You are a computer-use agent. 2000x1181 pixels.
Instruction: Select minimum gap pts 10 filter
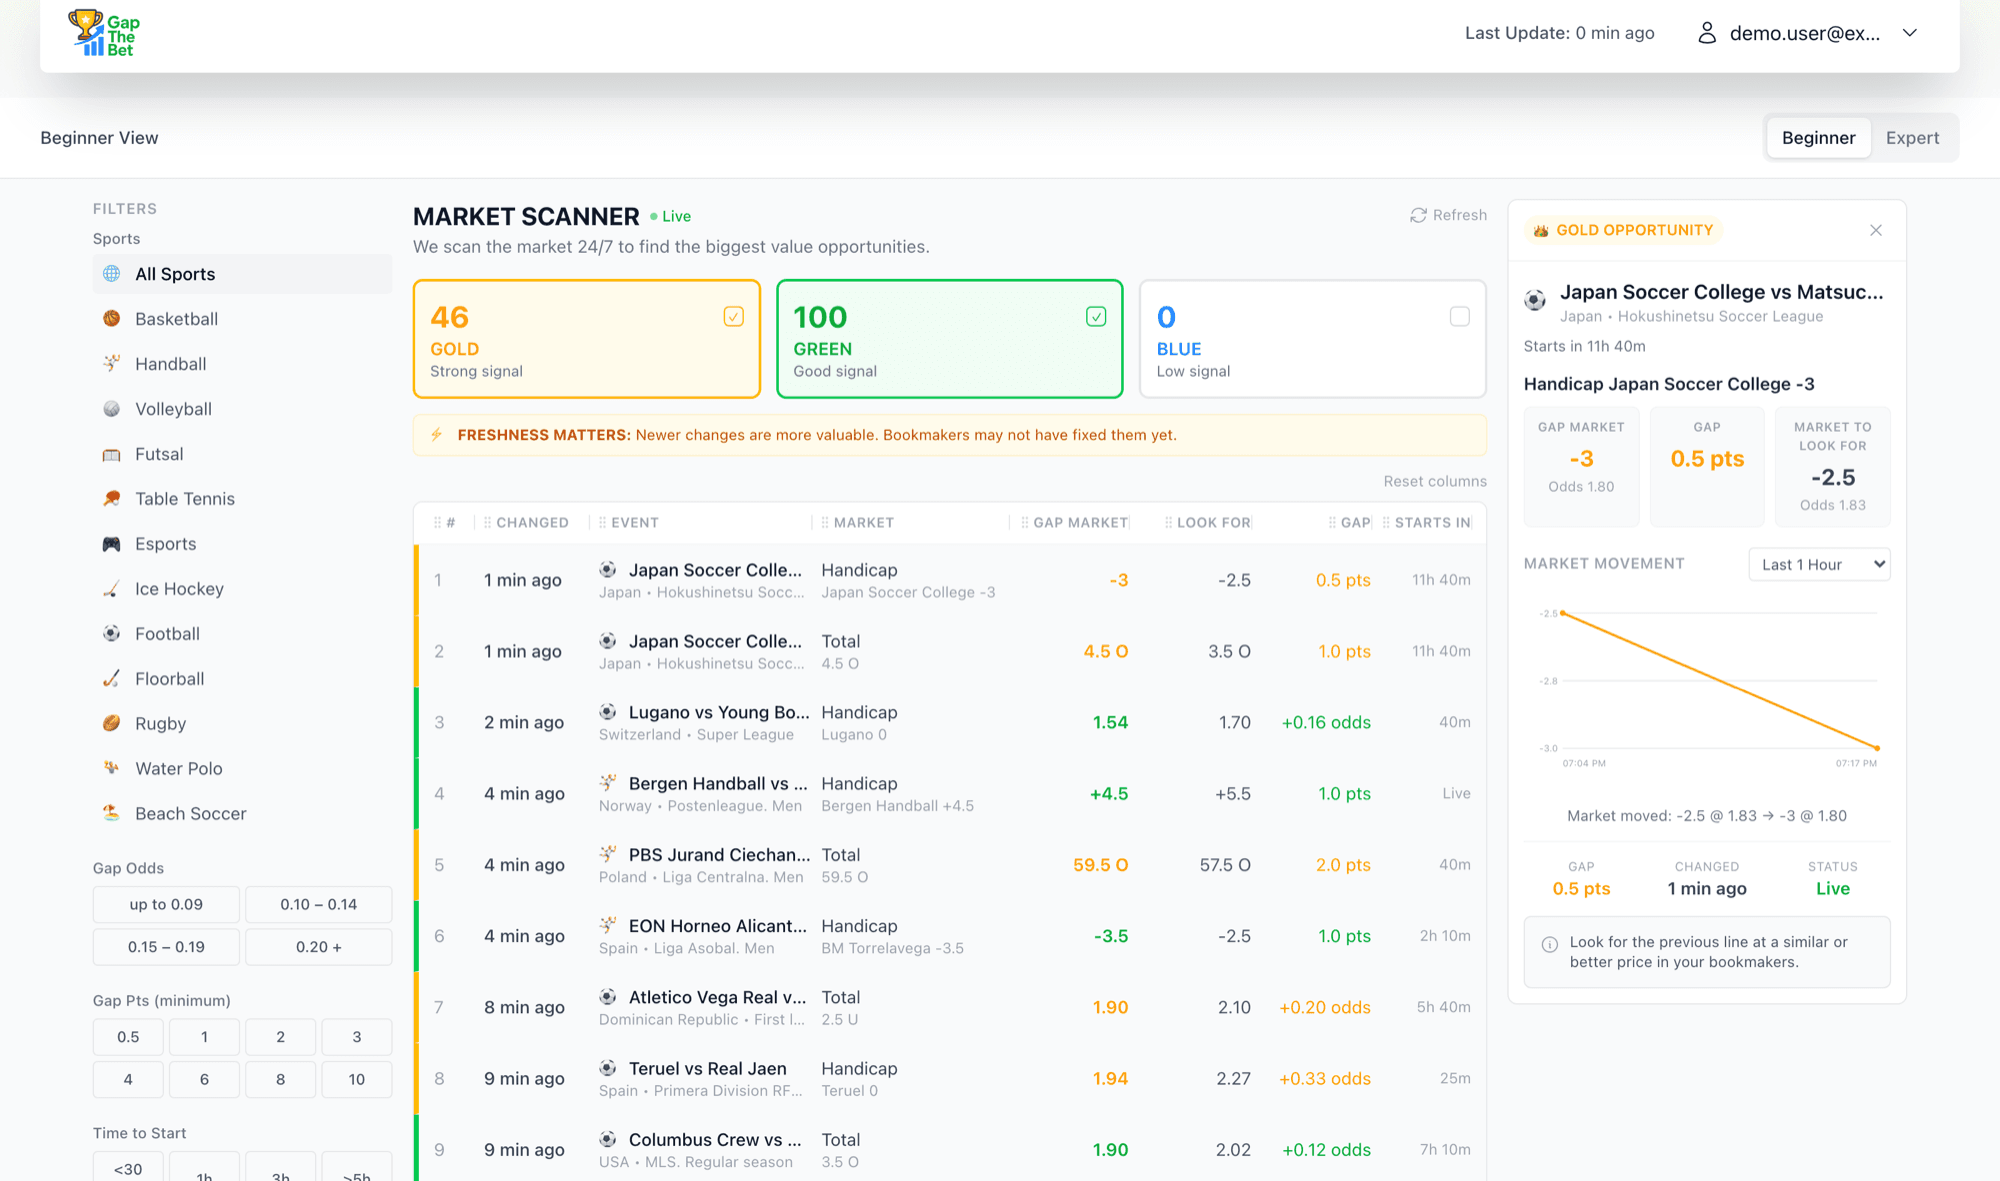[357, 1079]
